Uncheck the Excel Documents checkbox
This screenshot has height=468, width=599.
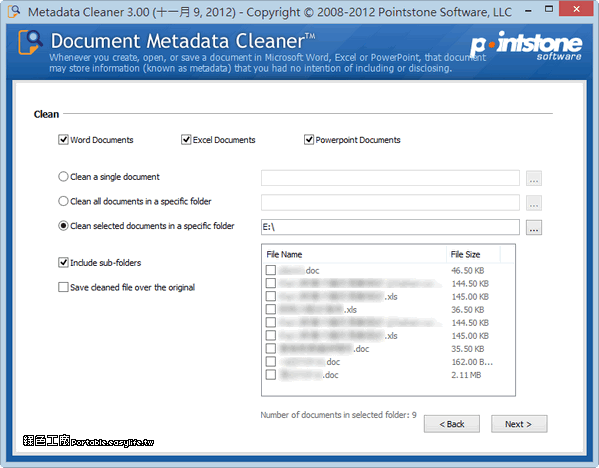(x=186, y=140)
